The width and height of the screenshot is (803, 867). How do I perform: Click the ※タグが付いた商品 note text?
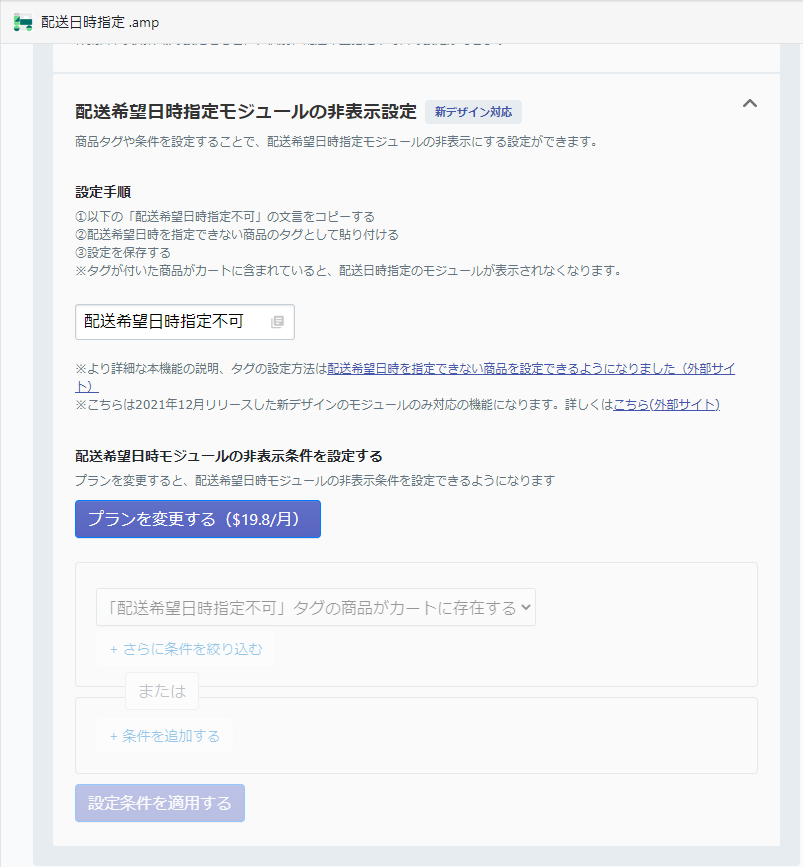(x=350, y=271)
